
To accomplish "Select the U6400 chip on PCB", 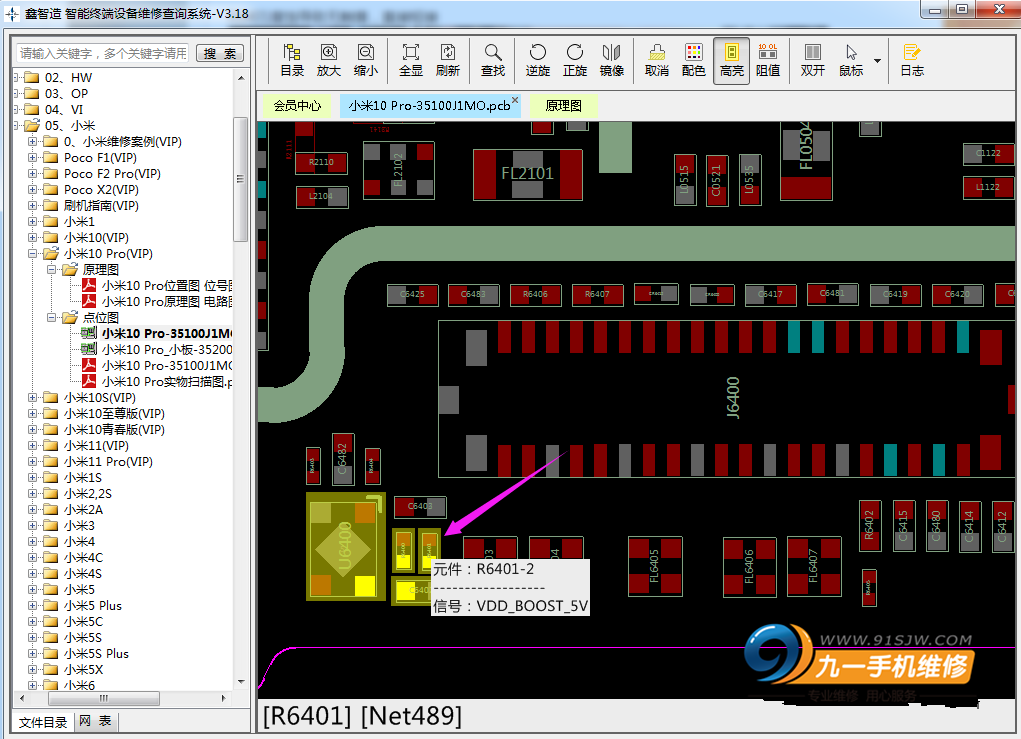I will [345, 546].
